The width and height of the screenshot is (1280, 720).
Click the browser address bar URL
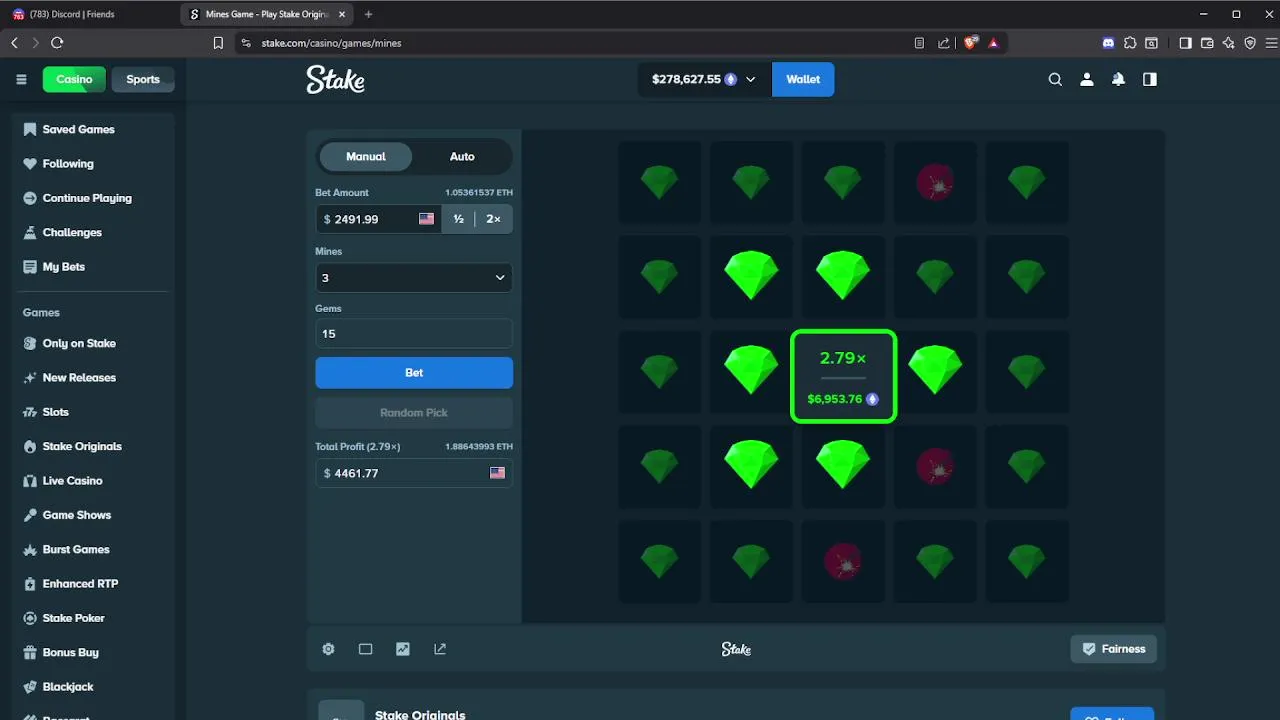tap(331, 43)
